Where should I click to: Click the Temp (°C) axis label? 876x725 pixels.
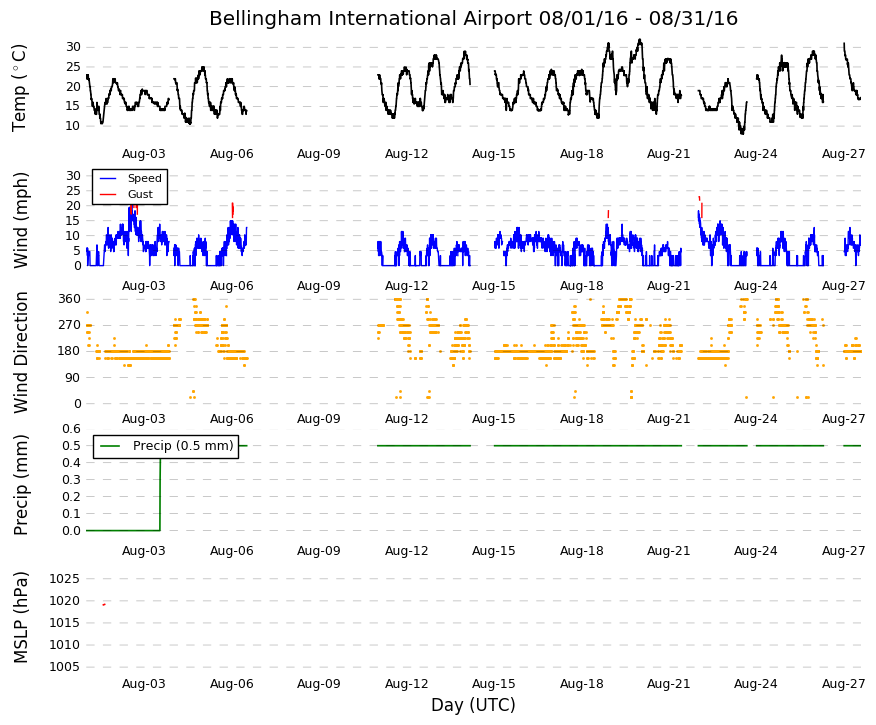click(20, 88)
